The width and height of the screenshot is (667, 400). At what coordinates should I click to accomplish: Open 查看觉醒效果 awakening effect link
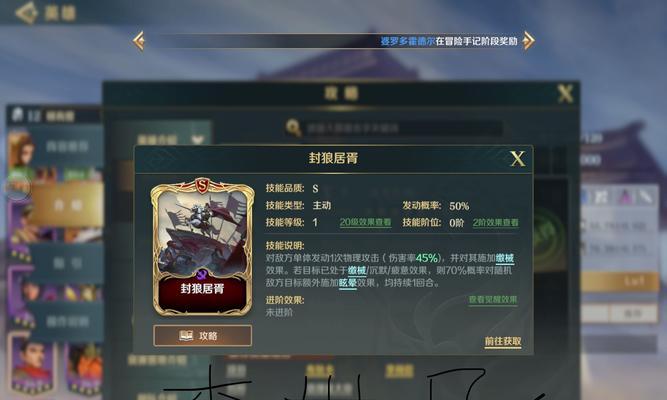(x=493, y=300)
